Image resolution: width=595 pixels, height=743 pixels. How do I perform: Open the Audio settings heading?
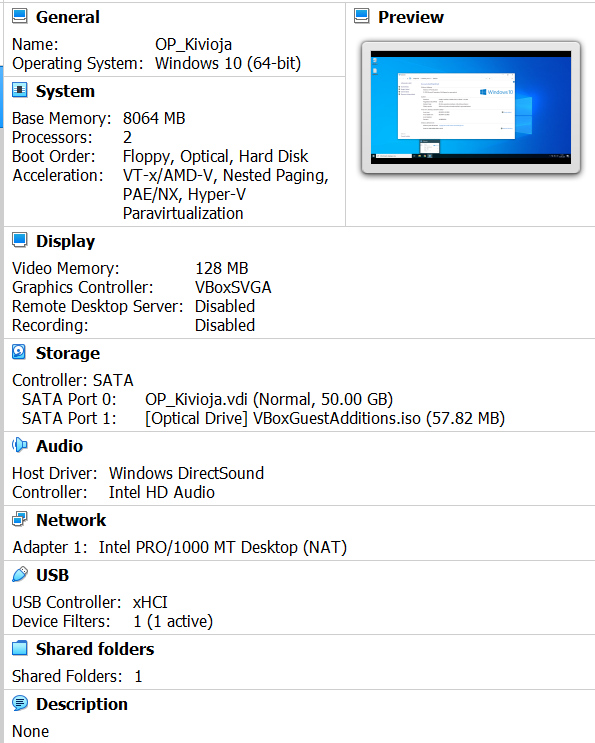(x=59, y=446)
